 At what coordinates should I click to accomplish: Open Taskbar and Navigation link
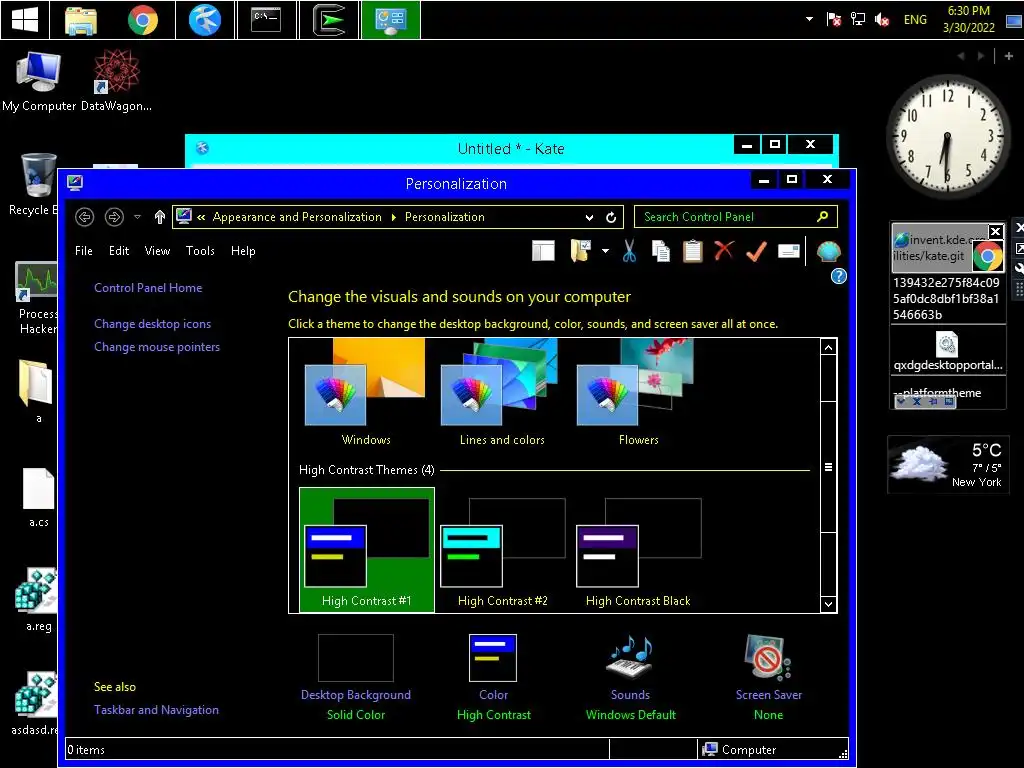point(156,710)
